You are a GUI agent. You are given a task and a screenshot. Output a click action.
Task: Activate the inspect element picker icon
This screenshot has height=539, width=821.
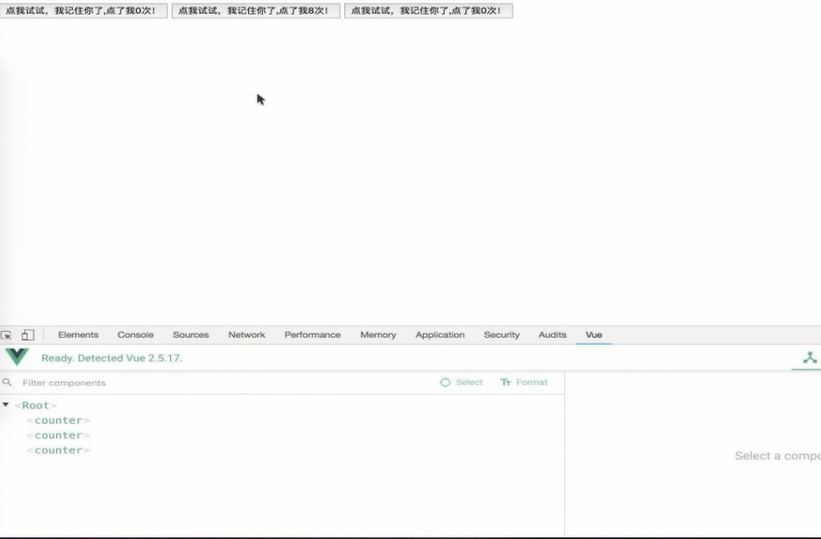(6, 335)
